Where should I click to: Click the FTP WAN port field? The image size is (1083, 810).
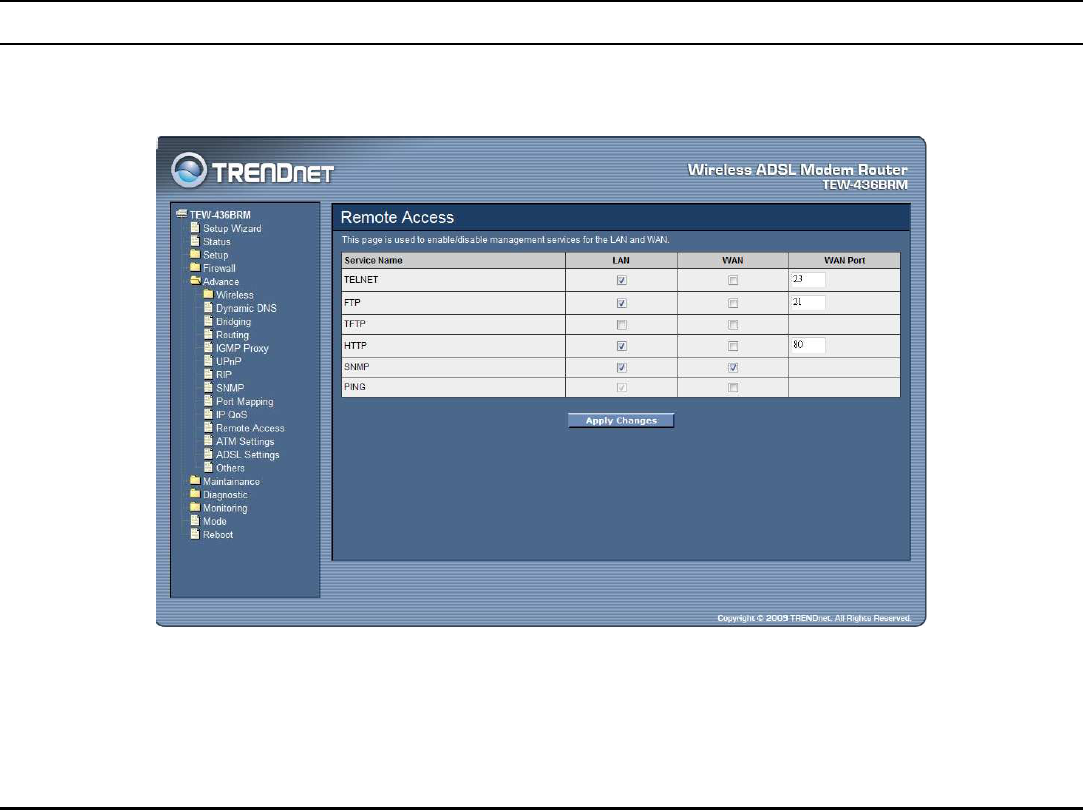808,302
